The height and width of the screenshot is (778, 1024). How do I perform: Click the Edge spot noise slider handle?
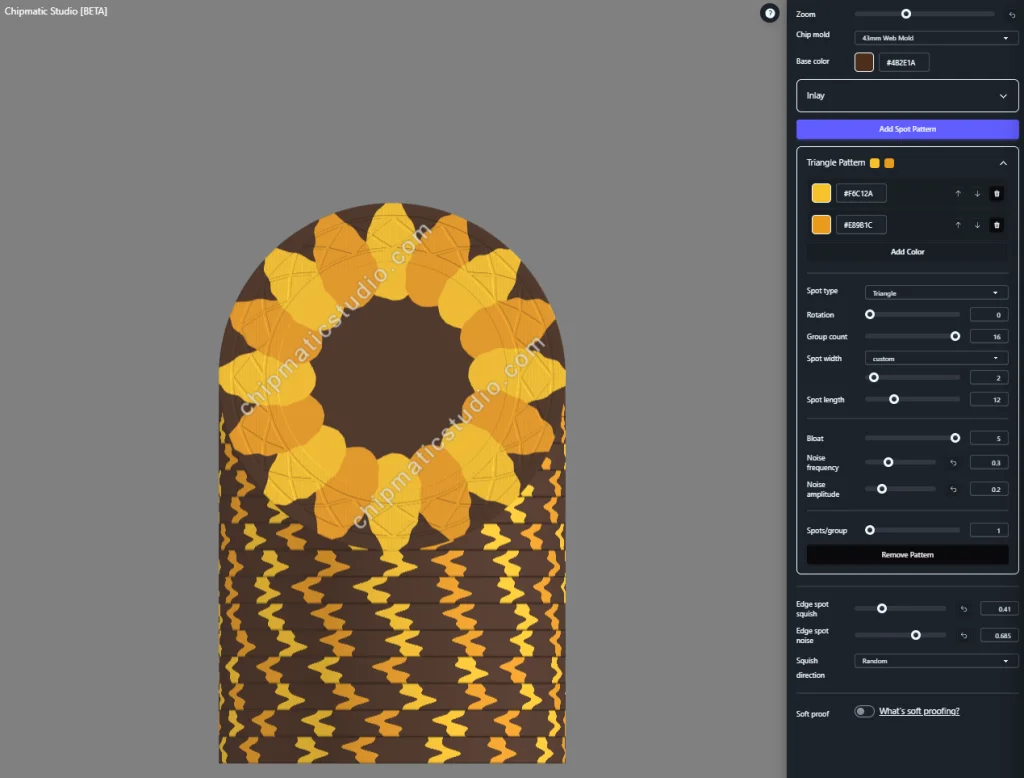916,636
